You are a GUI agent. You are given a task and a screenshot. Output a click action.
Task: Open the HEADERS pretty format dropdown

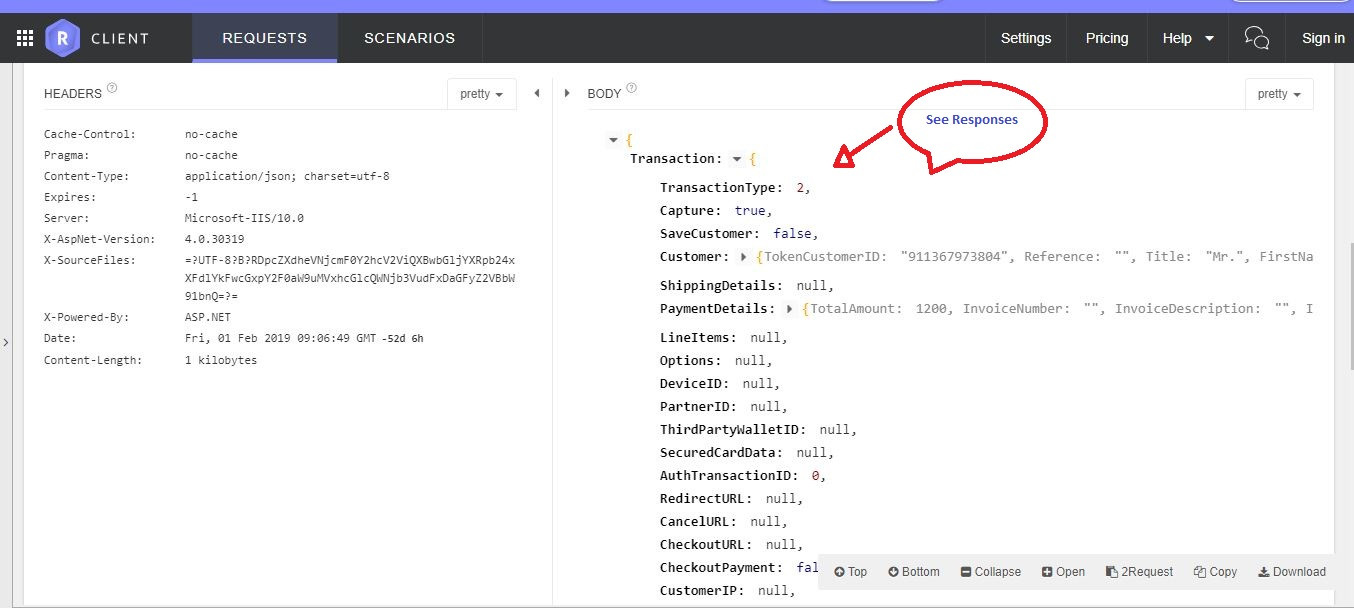[481, 93]
